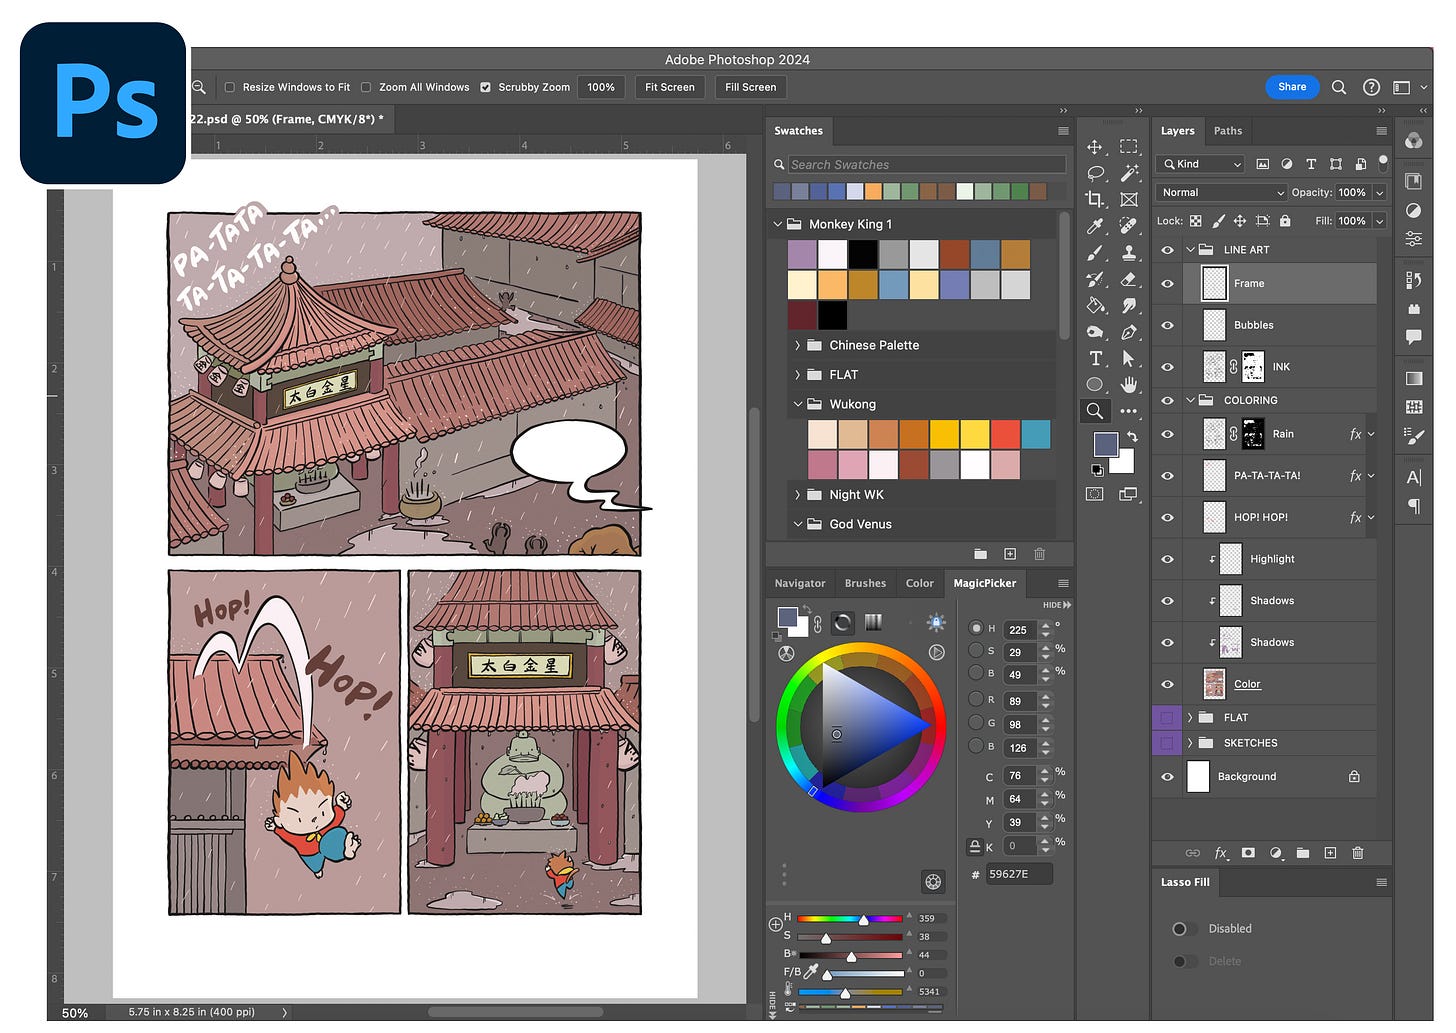This screenshot has width=1456, height=1033.
Task: Hide the Bubbles layer
Action: click(1167, 325)
